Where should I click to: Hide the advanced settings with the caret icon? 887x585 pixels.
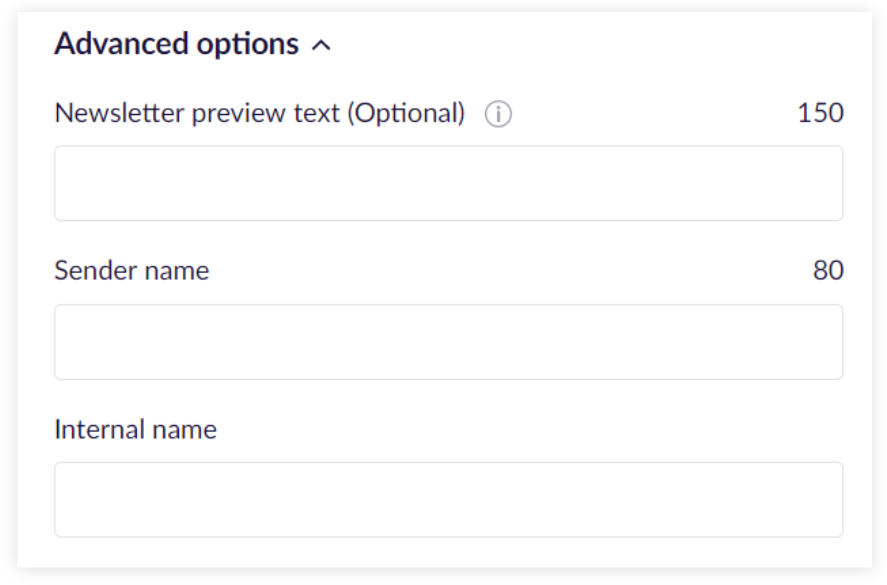(321, 46)
